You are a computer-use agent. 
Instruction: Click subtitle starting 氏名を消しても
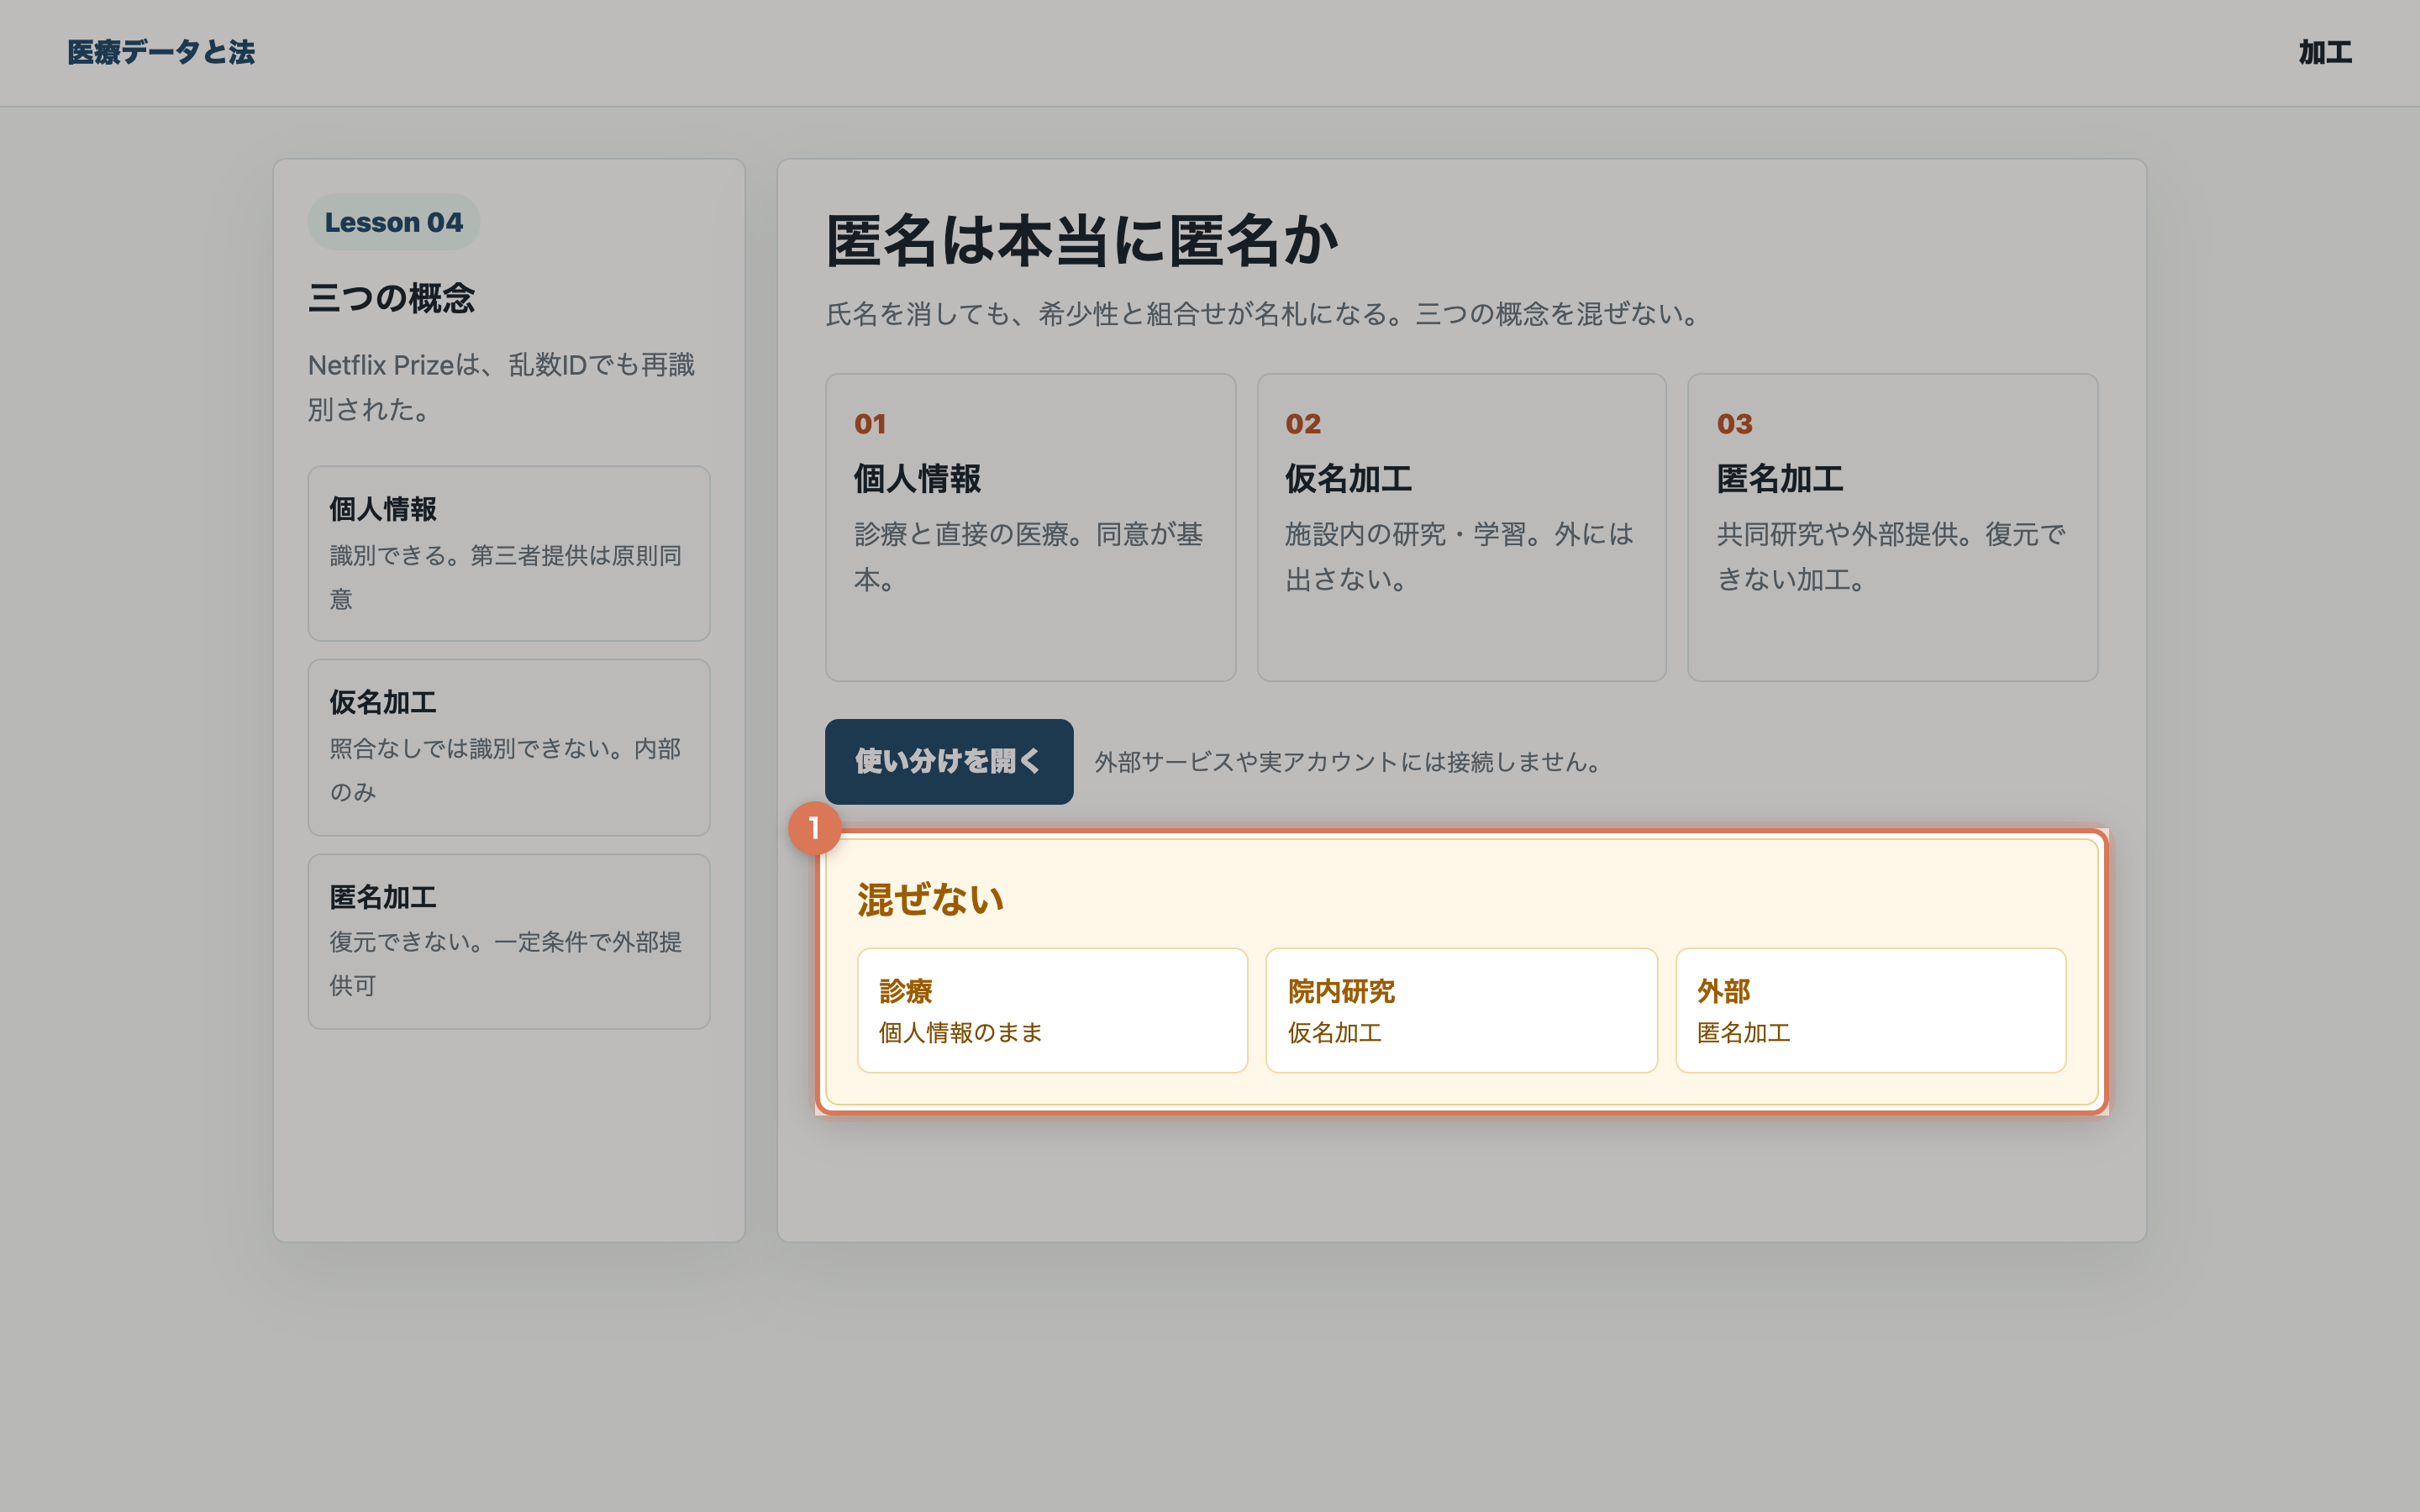click(x=1265, y=314)
